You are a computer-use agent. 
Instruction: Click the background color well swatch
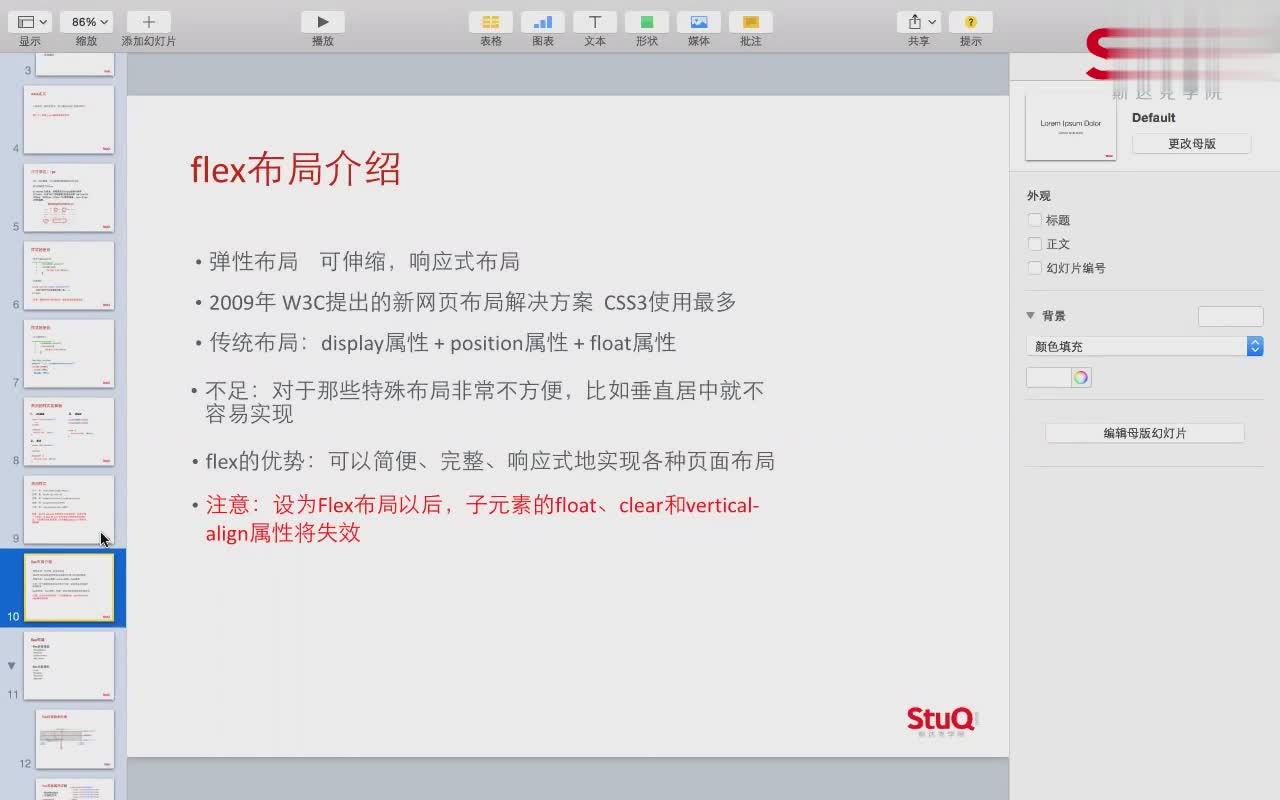[x=1048, y=377]
